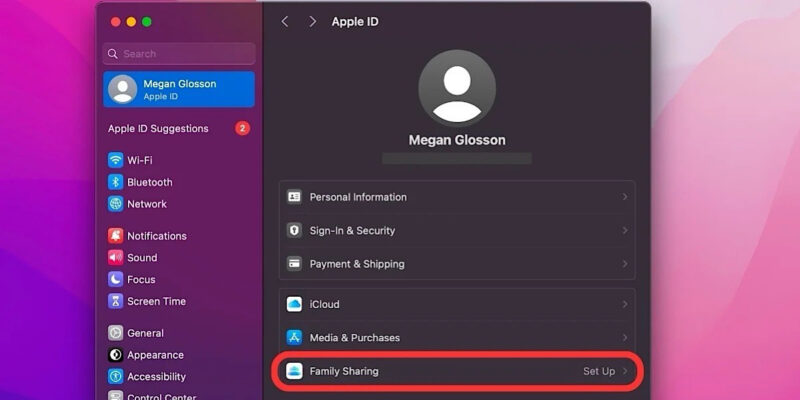Open Notifications label in sidebar
Screen dimensions: 800x400
(x=157, y=236)
